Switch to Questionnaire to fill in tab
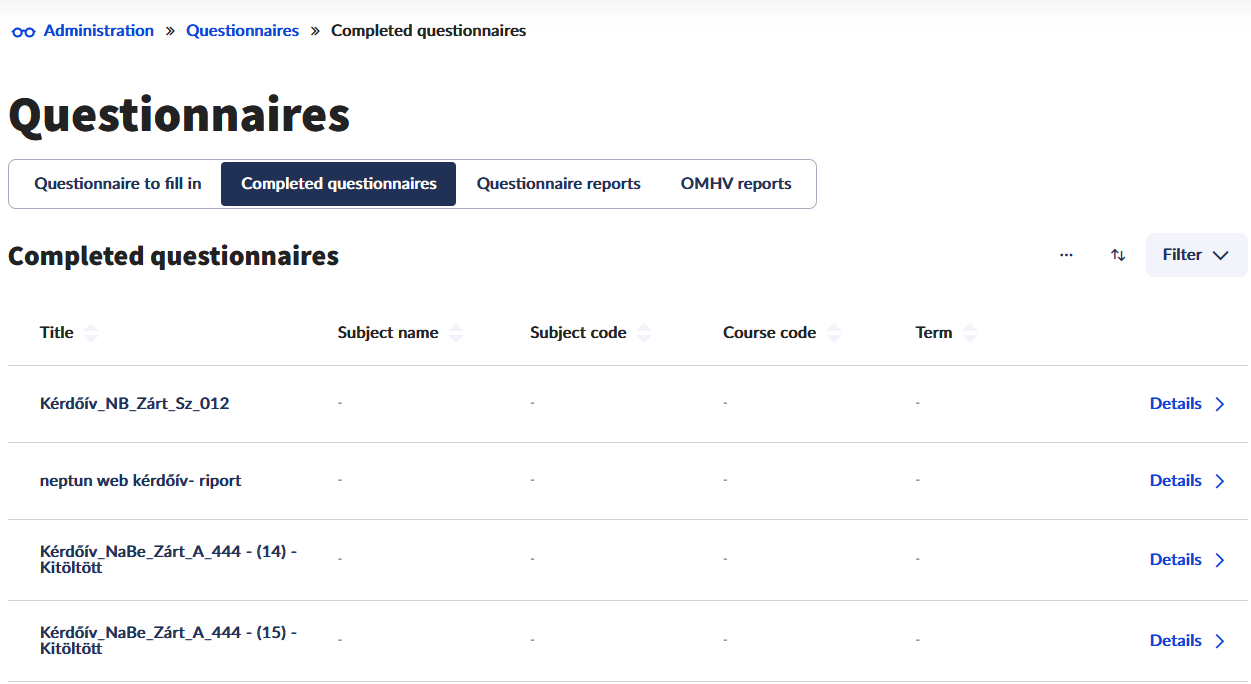 (x=118, y=184)
